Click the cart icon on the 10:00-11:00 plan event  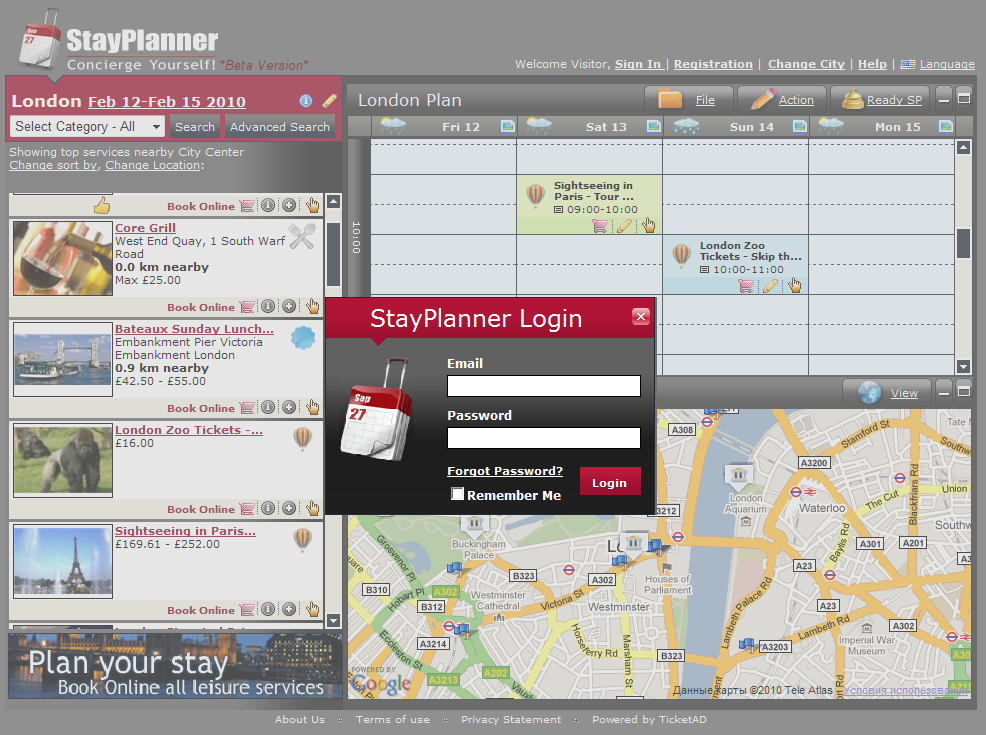coord(746,286)
